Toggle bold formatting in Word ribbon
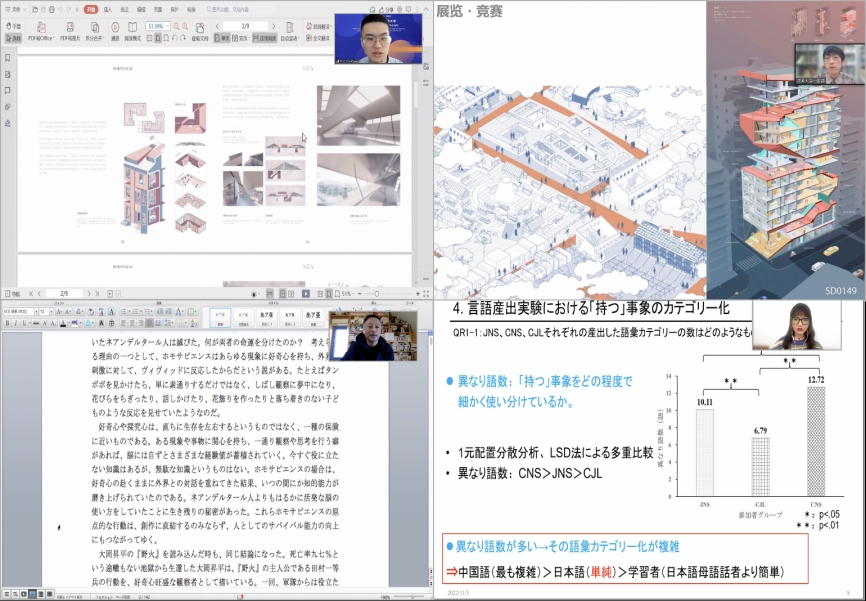Image resolution: width=866 pixels, height=601 pixels. tap(6, 323)
